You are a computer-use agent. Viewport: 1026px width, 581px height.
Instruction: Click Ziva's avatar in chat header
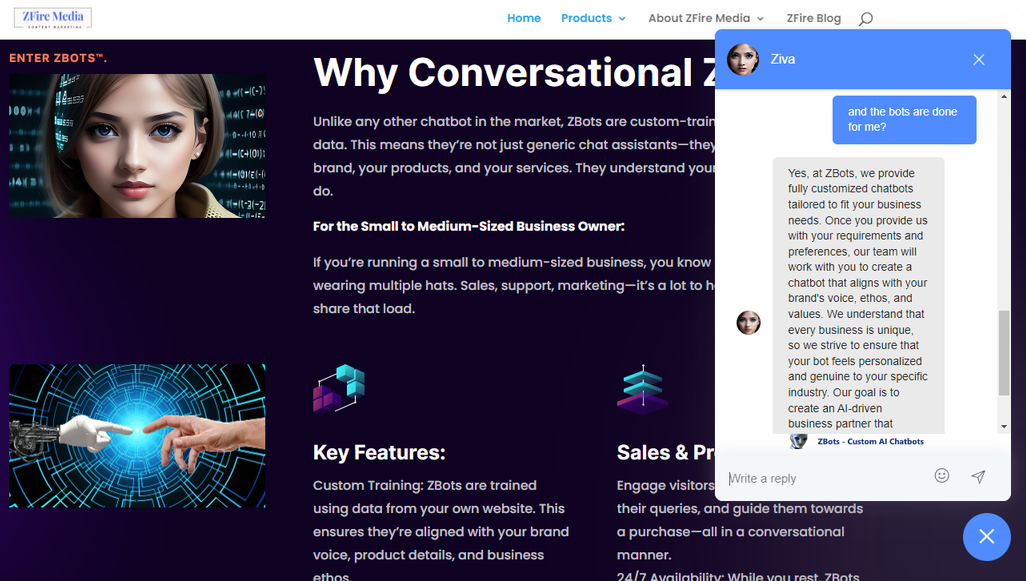743,60
